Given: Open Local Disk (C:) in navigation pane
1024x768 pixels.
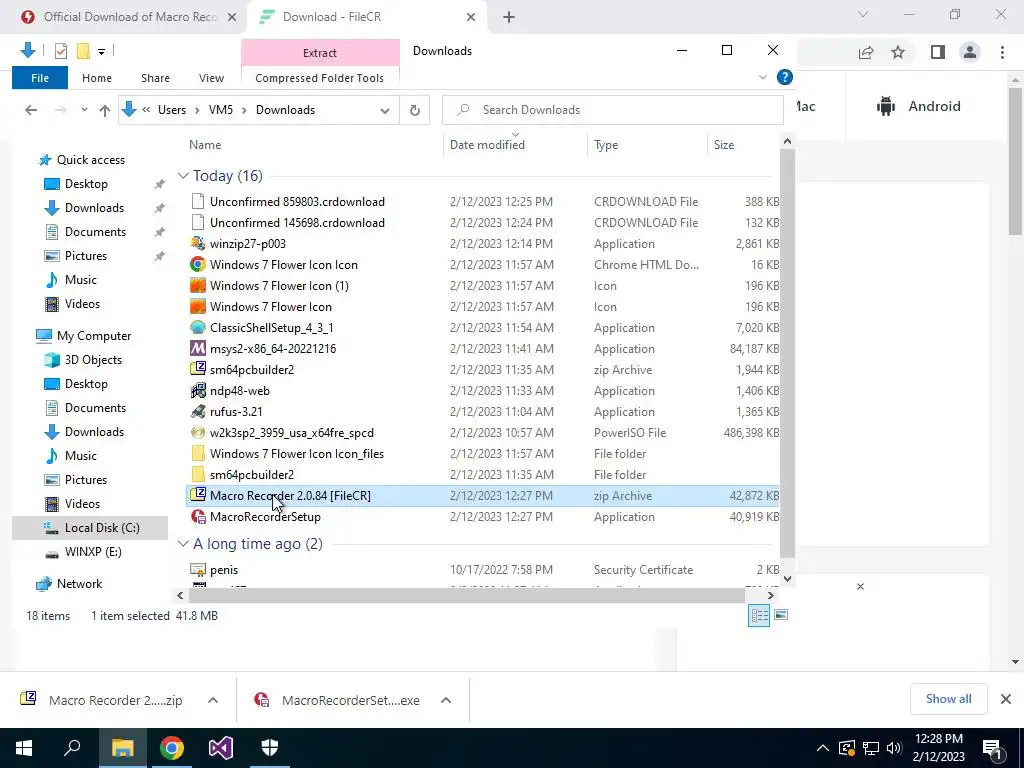Looking at the screenshot, I should (102, 528).
